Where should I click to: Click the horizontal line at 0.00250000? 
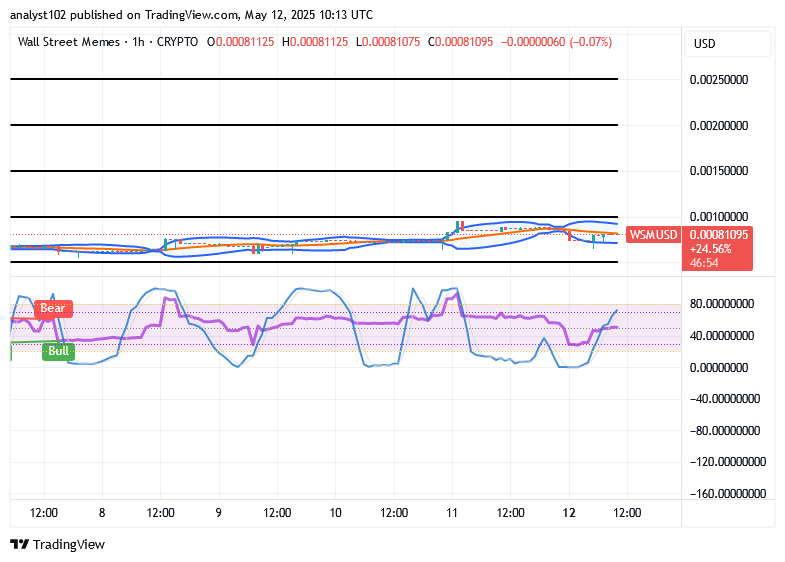coord(314,79)
